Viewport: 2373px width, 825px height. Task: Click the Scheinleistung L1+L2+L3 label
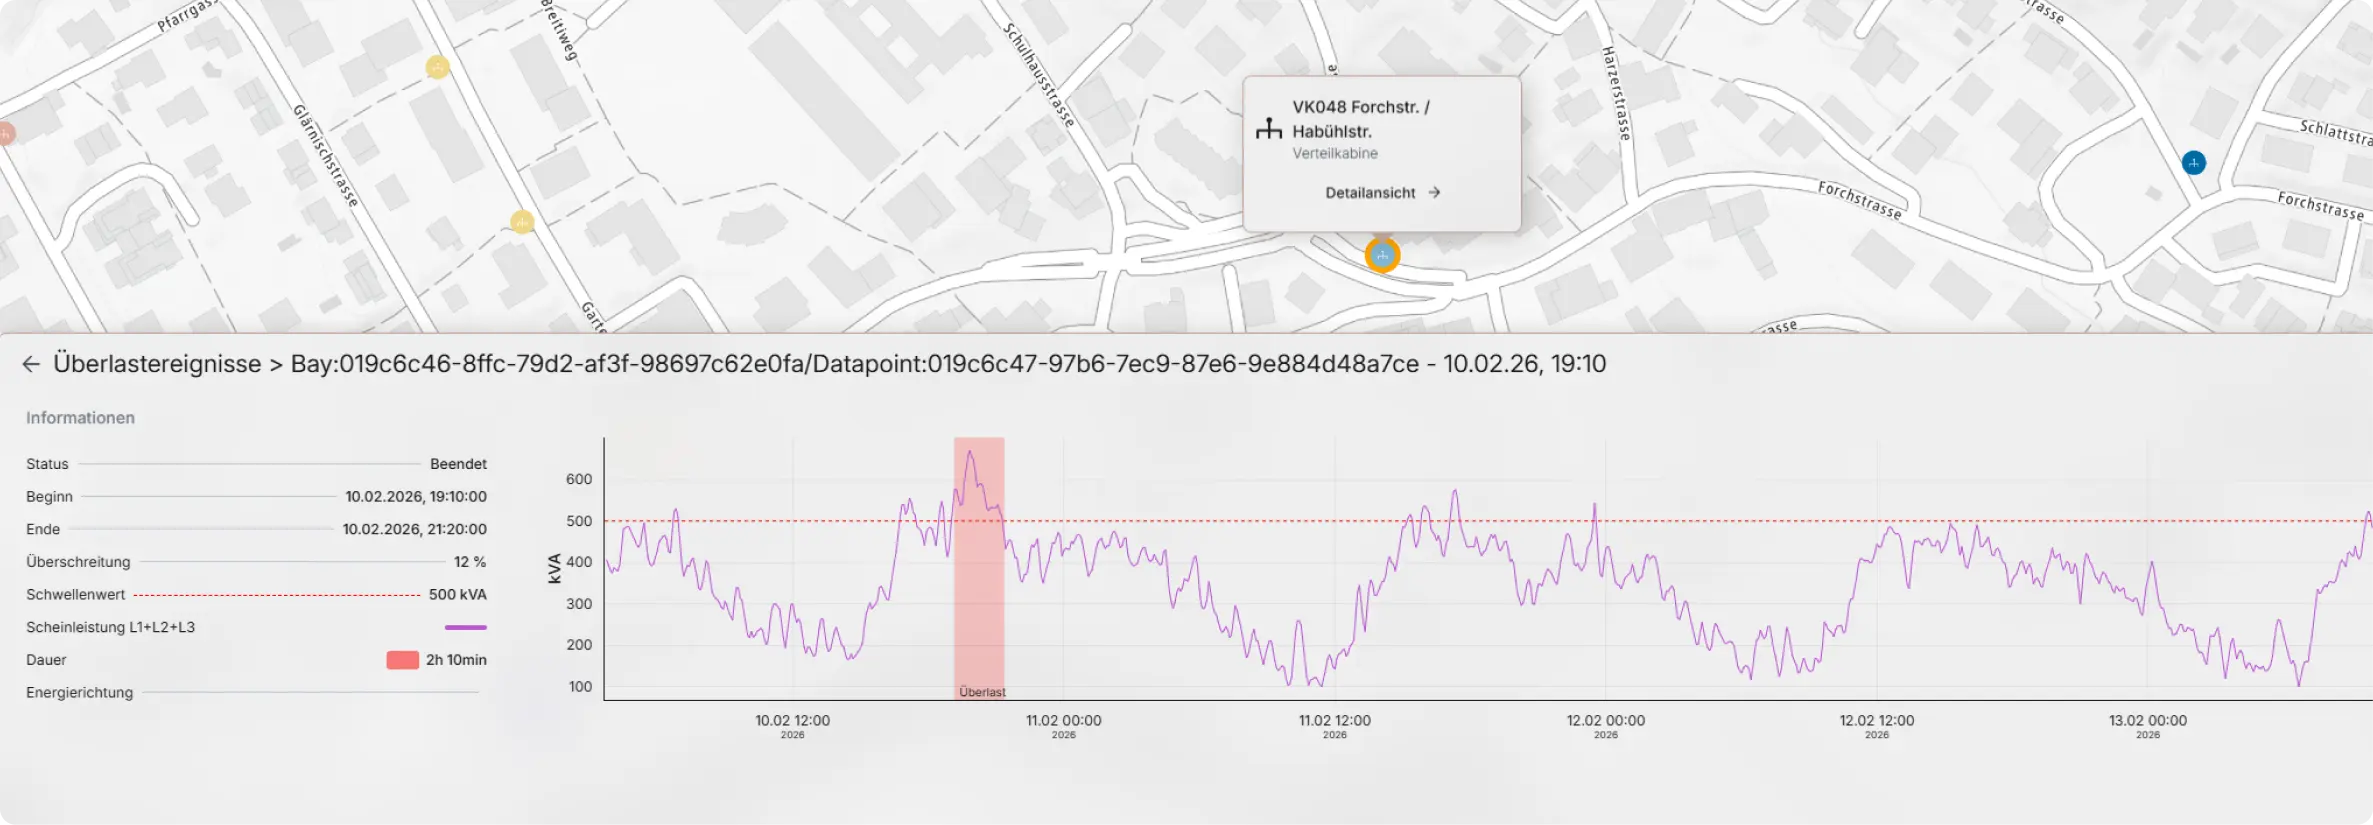[110, 627]
